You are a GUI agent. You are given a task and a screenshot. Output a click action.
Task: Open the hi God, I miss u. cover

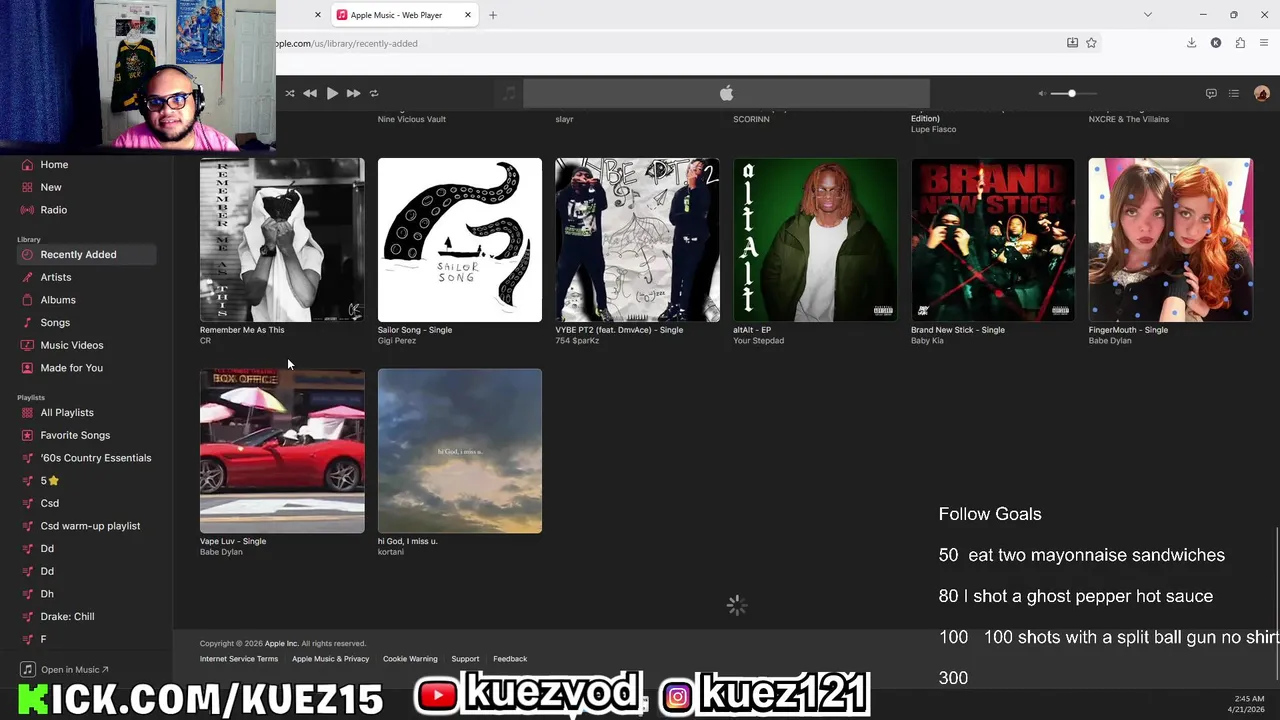point(460,451)
